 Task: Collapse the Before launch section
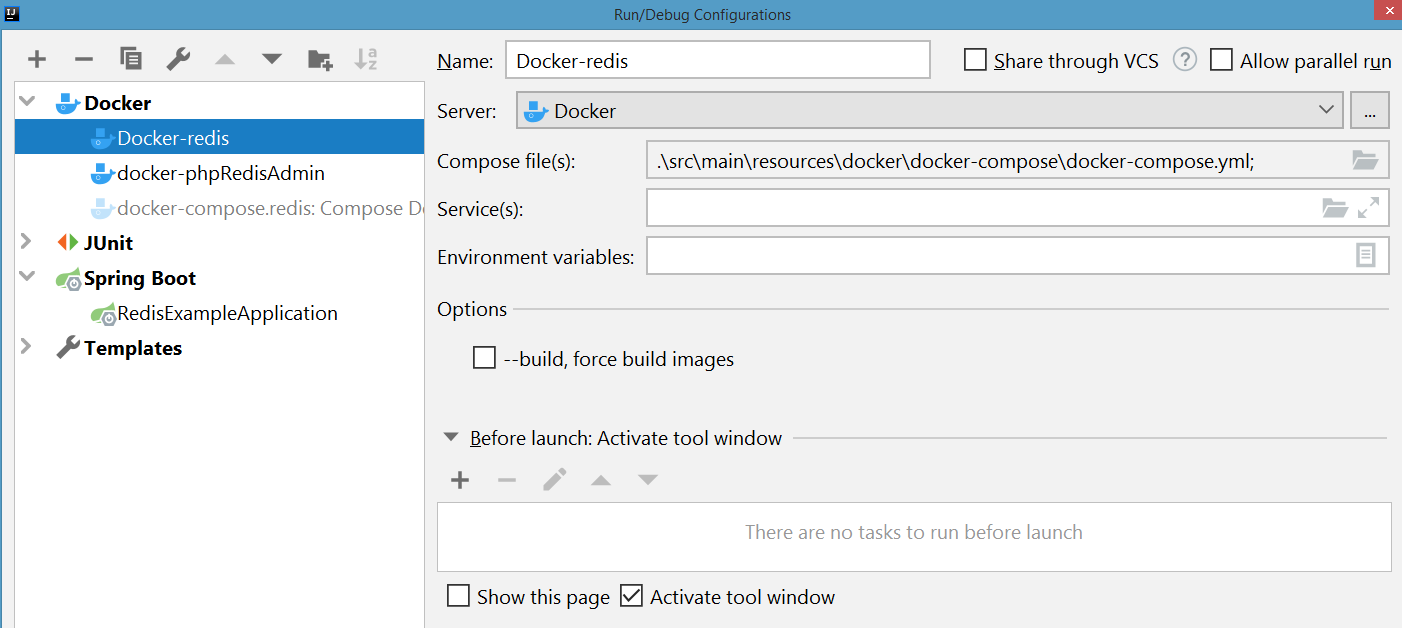[x=451, y=438]
